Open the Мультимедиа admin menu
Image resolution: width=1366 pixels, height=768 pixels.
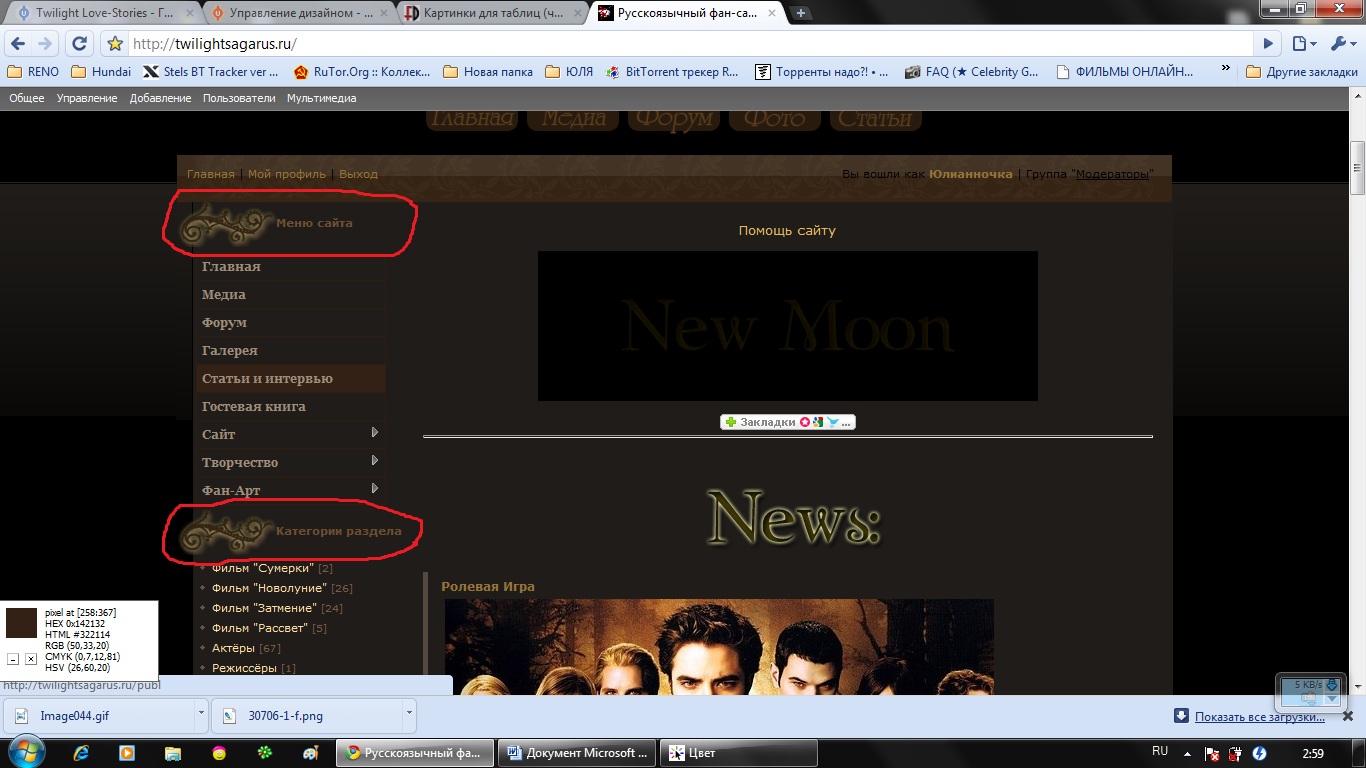[322, 98]
